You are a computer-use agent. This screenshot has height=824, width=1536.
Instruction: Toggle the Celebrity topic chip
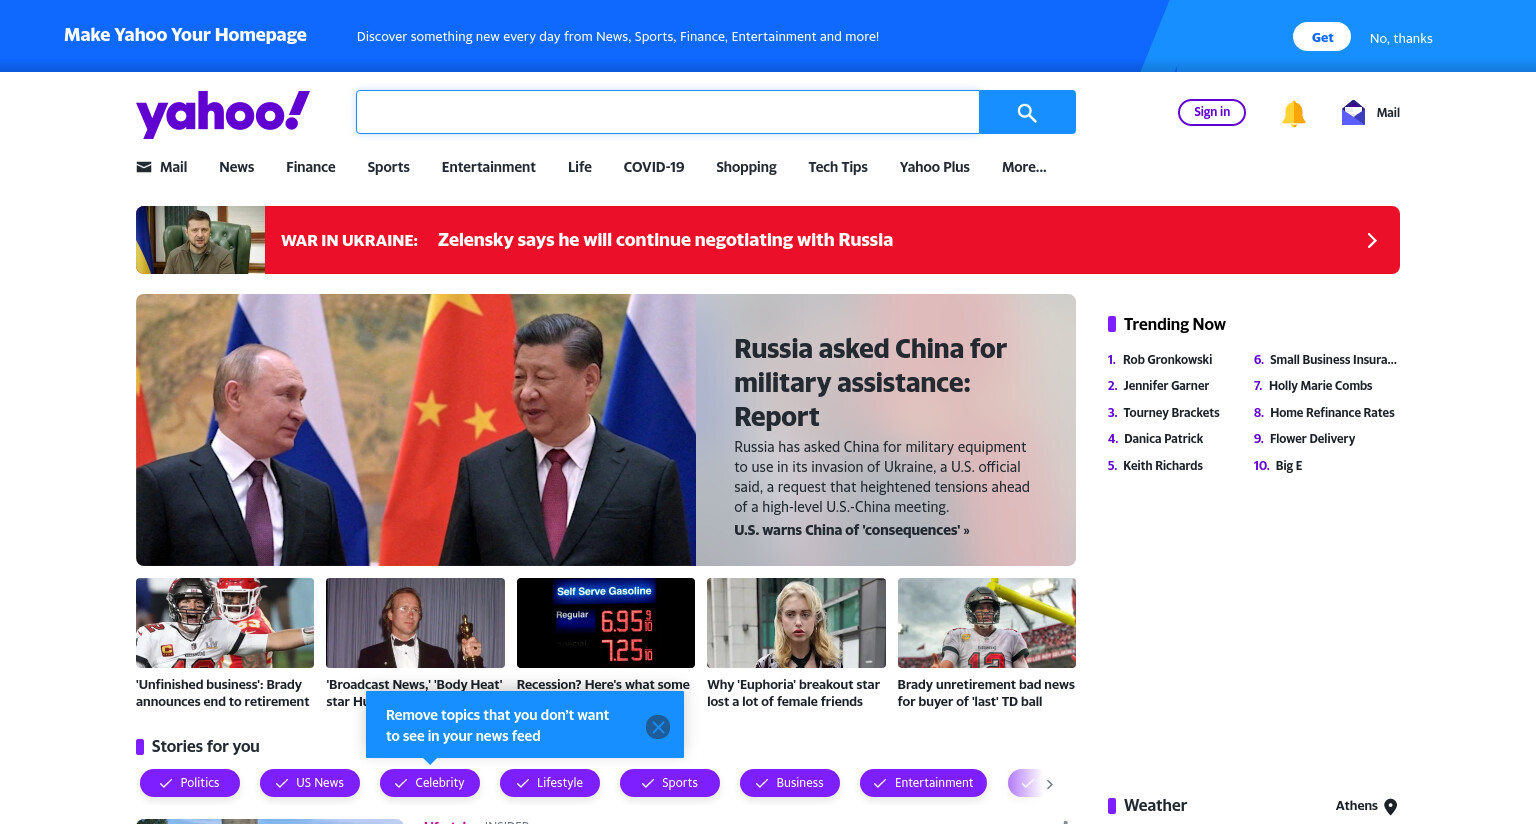point(430,783)
